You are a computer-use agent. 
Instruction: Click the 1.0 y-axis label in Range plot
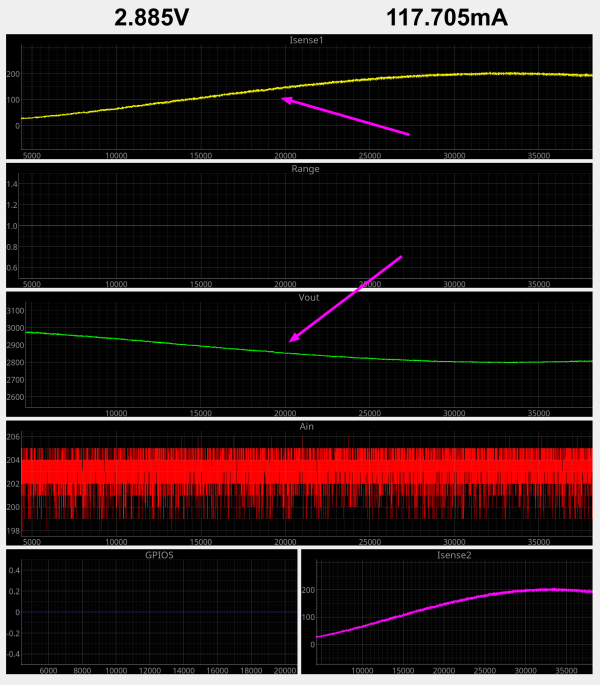pos(13,226)
